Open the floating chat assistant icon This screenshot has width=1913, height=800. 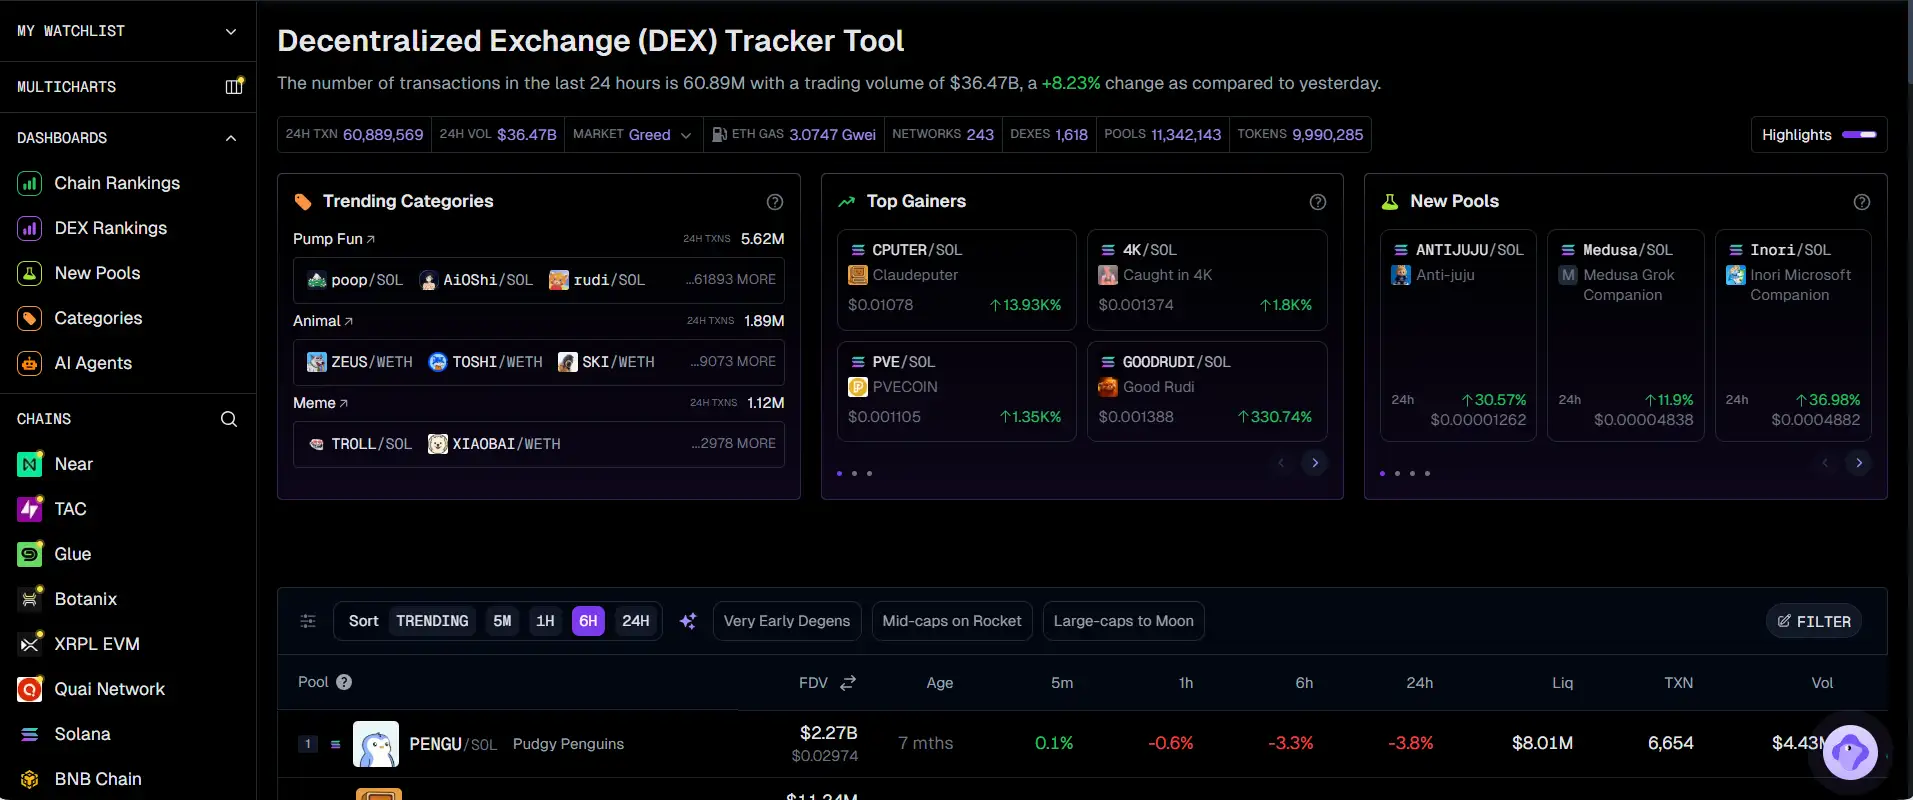click(1849, 752)
